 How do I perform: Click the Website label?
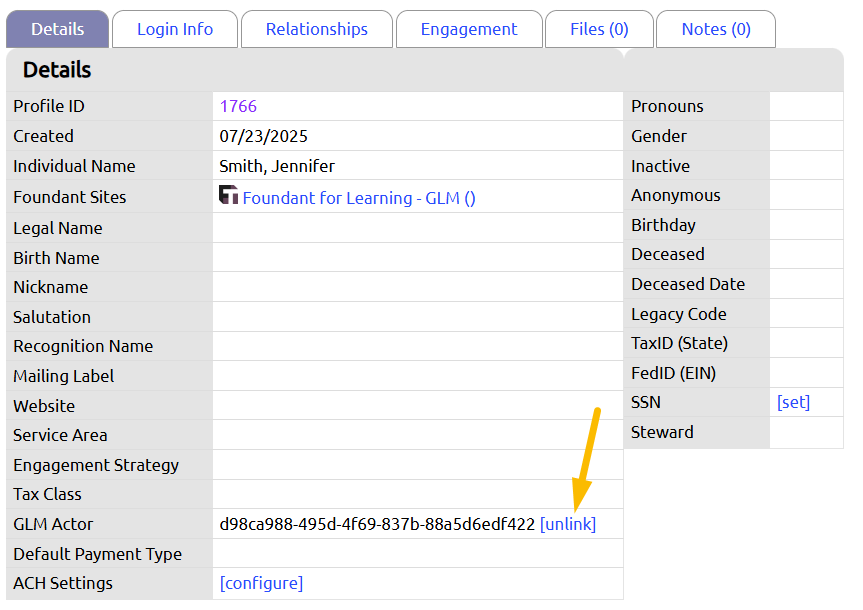[x=44, y=406]
